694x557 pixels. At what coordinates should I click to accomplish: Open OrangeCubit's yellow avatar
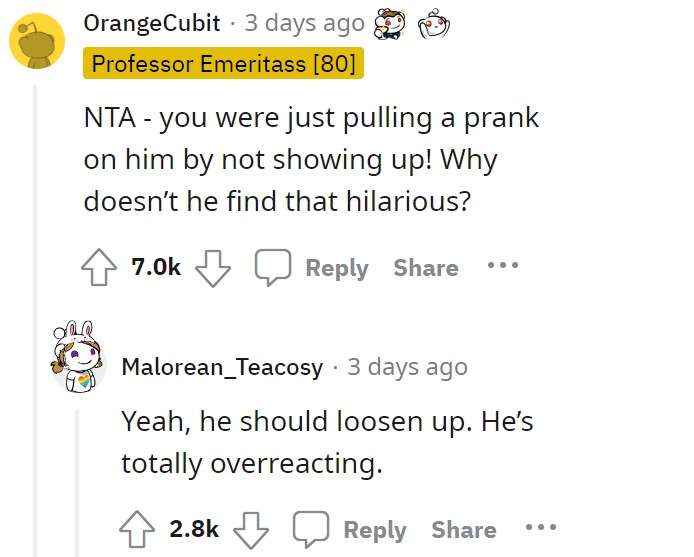[x=37, y=41]
